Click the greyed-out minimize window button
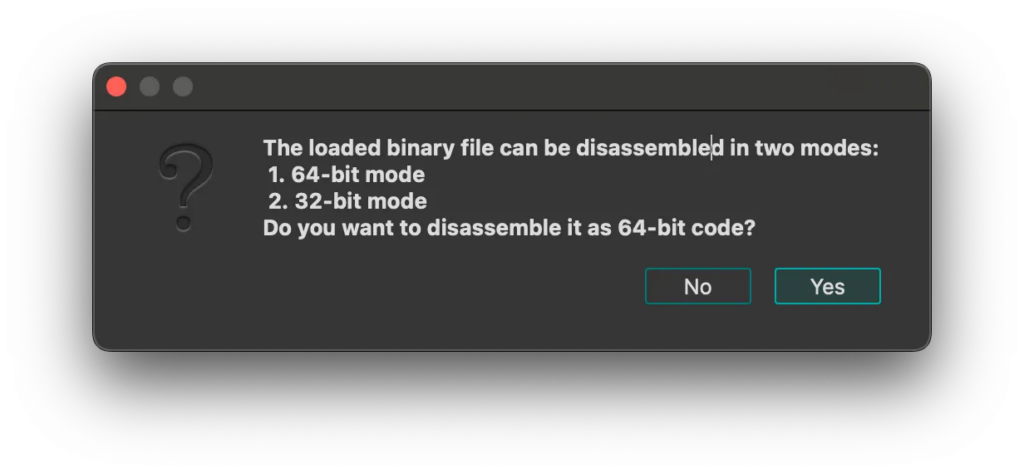Screen dimensions: 1024x474 coord(150,86)
